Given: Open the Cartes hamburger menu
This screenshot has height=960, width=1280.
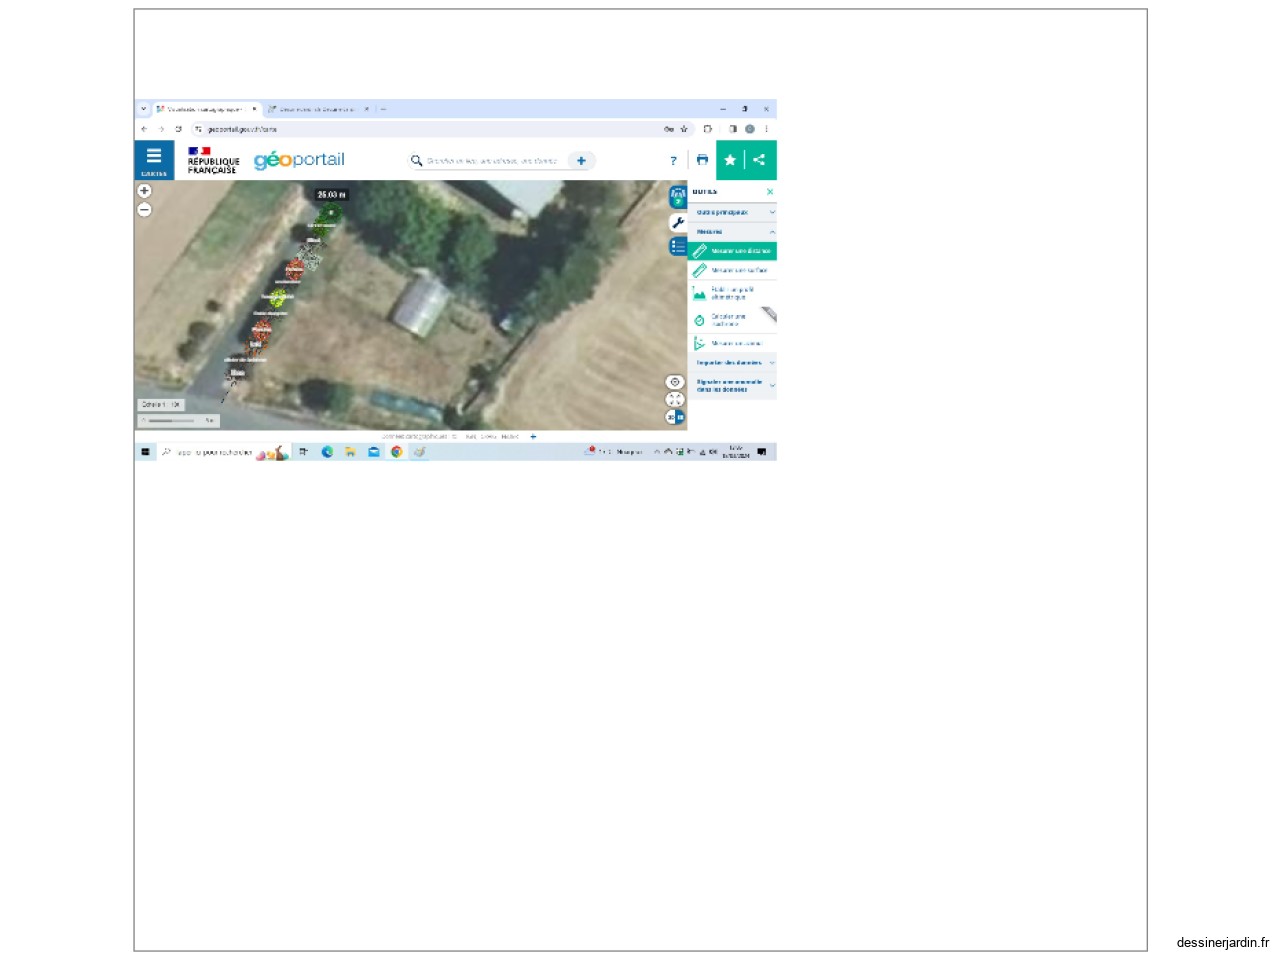Looking at the screenshot, I should pos(154,160).
